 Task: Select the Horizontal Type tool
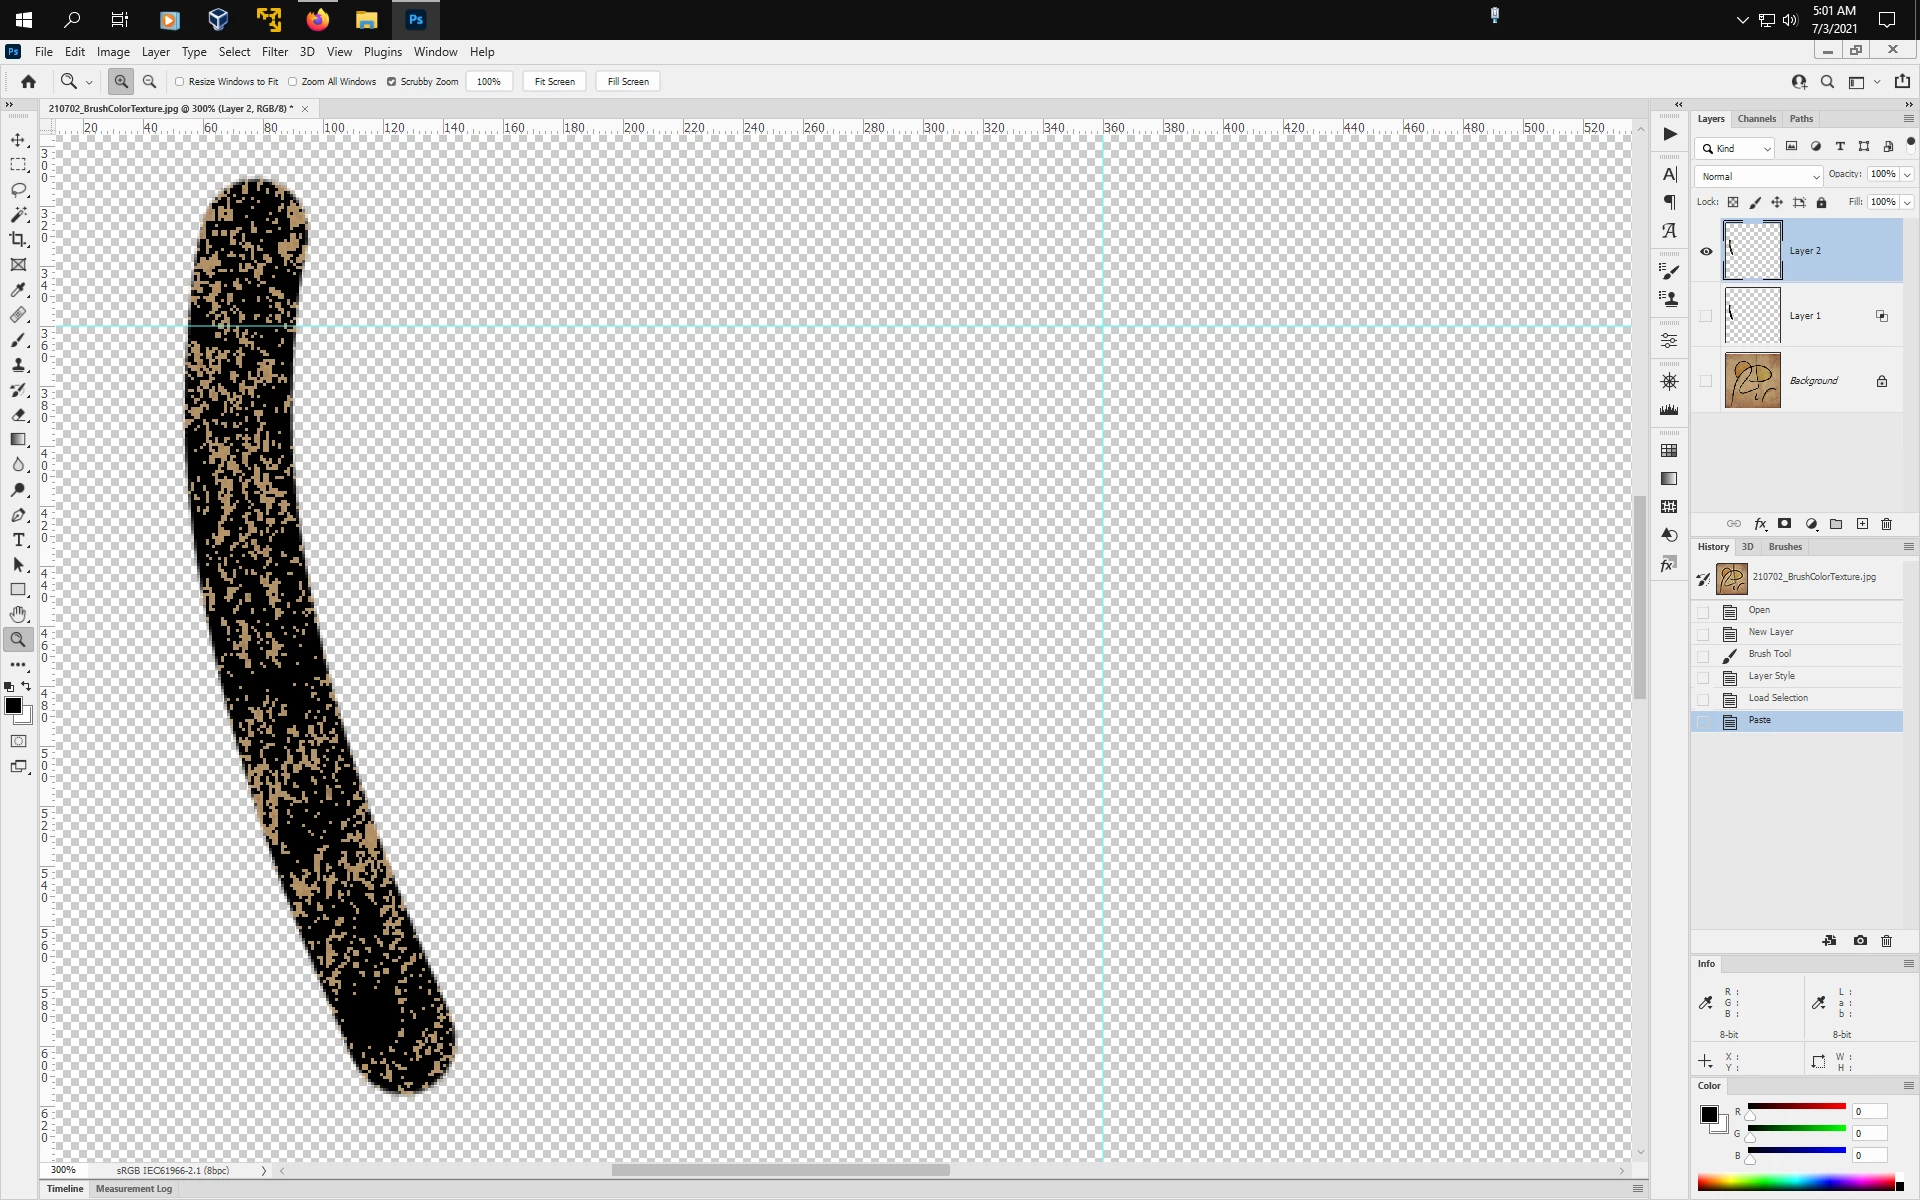[18, 539]
